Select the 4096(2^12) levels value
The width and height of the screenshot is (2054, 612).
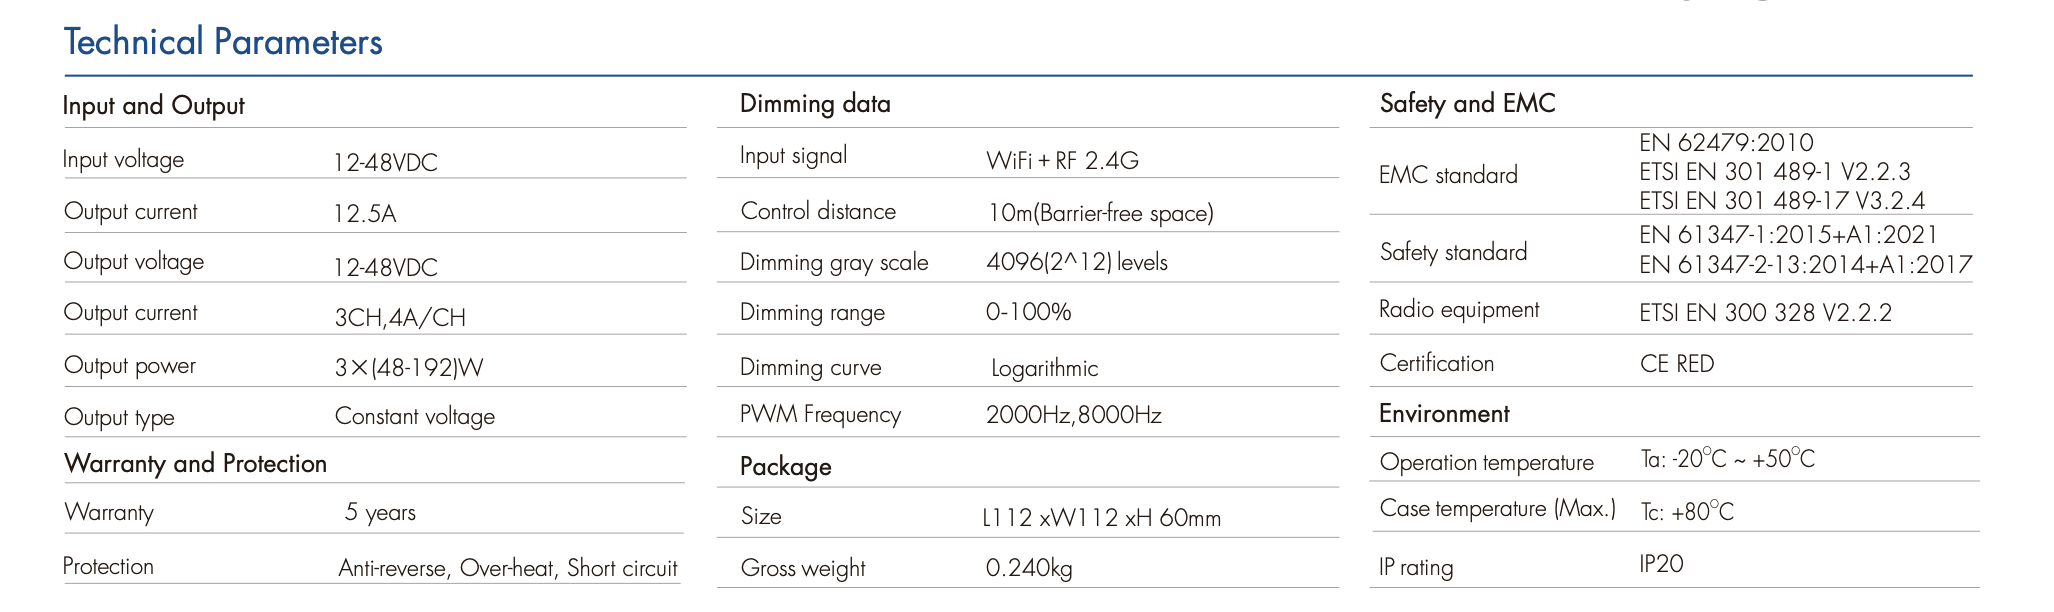pyautogui.click(x=1077, y=263)
